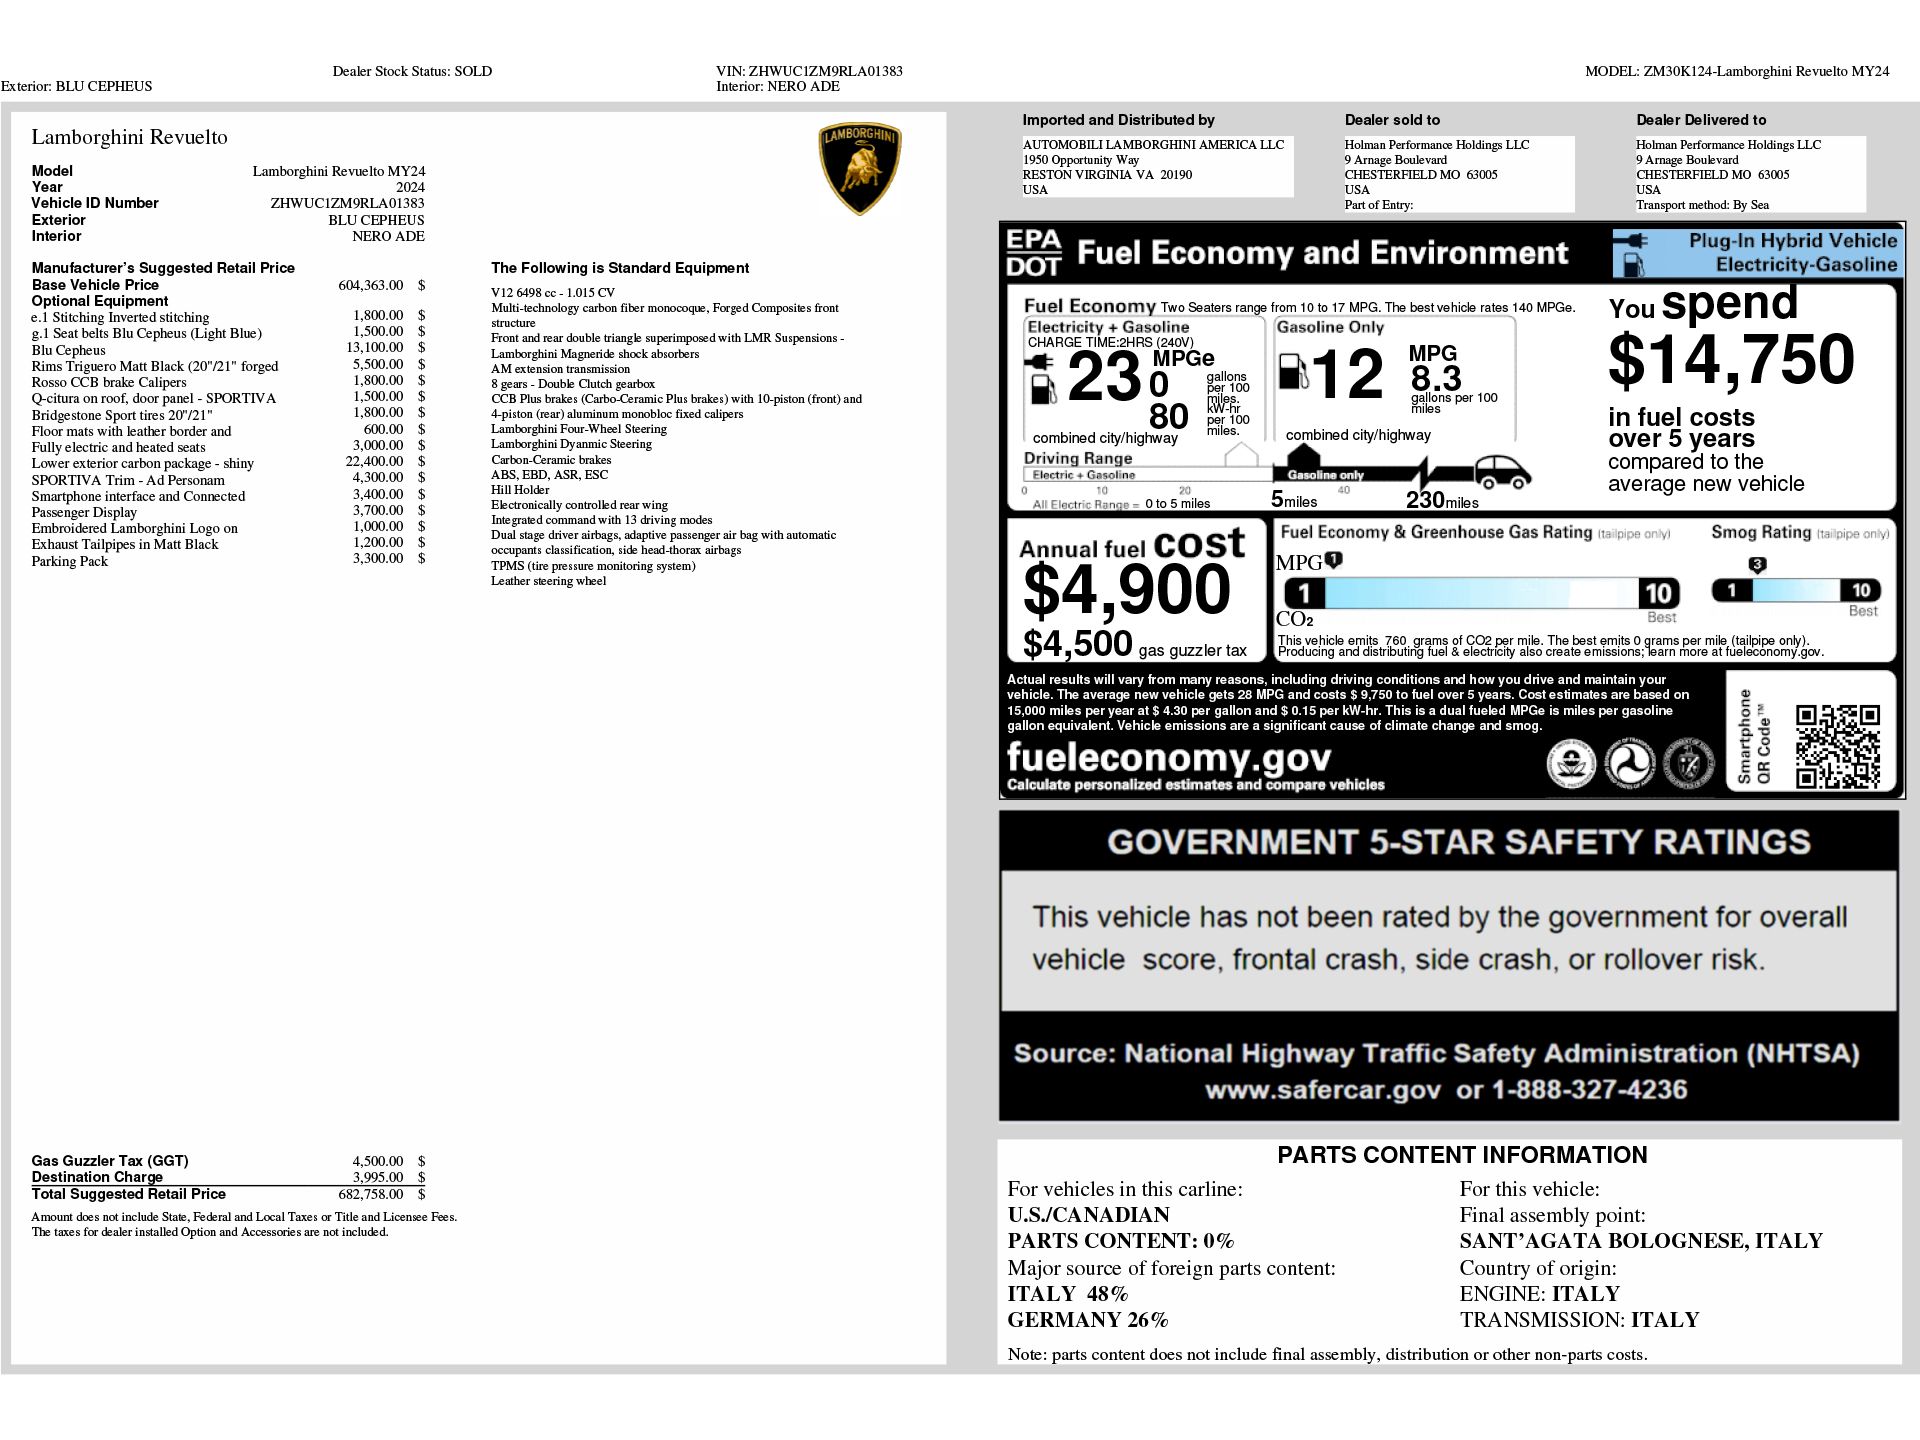
Task: Click MPG rating marker on greenhouse gas slider
Action: (x=1333, y=561)
